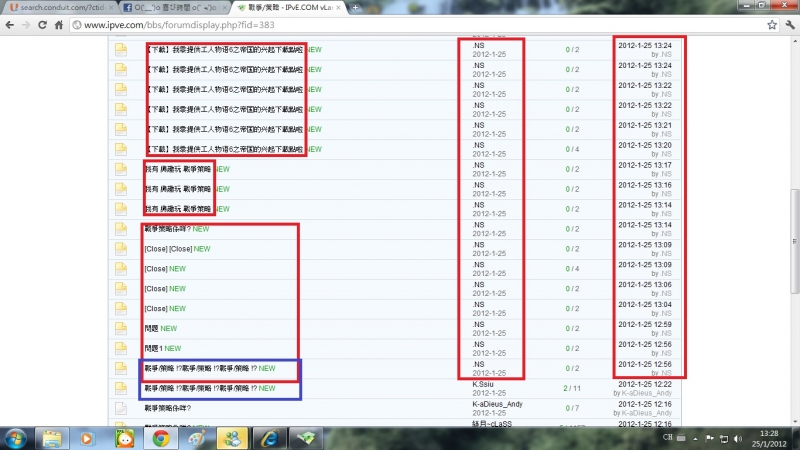
Task: Click the CH language indicator
Action: 668,437
